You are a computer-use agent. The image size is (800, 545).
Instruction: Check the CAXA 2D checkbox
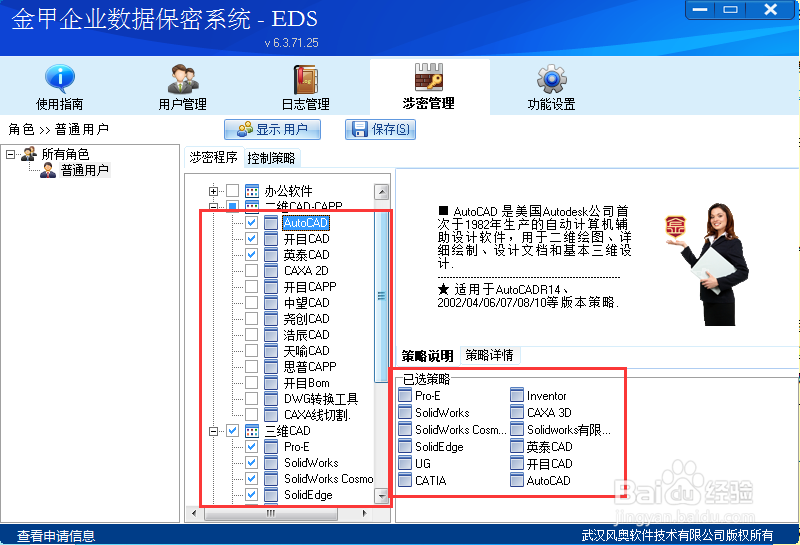252,270
